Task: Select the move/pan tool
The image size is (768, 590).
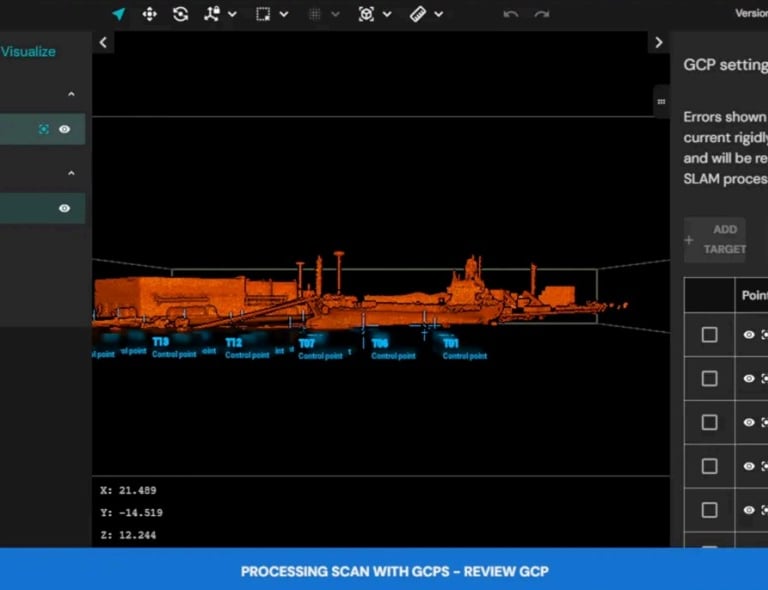Action: (x=149, y=14)
